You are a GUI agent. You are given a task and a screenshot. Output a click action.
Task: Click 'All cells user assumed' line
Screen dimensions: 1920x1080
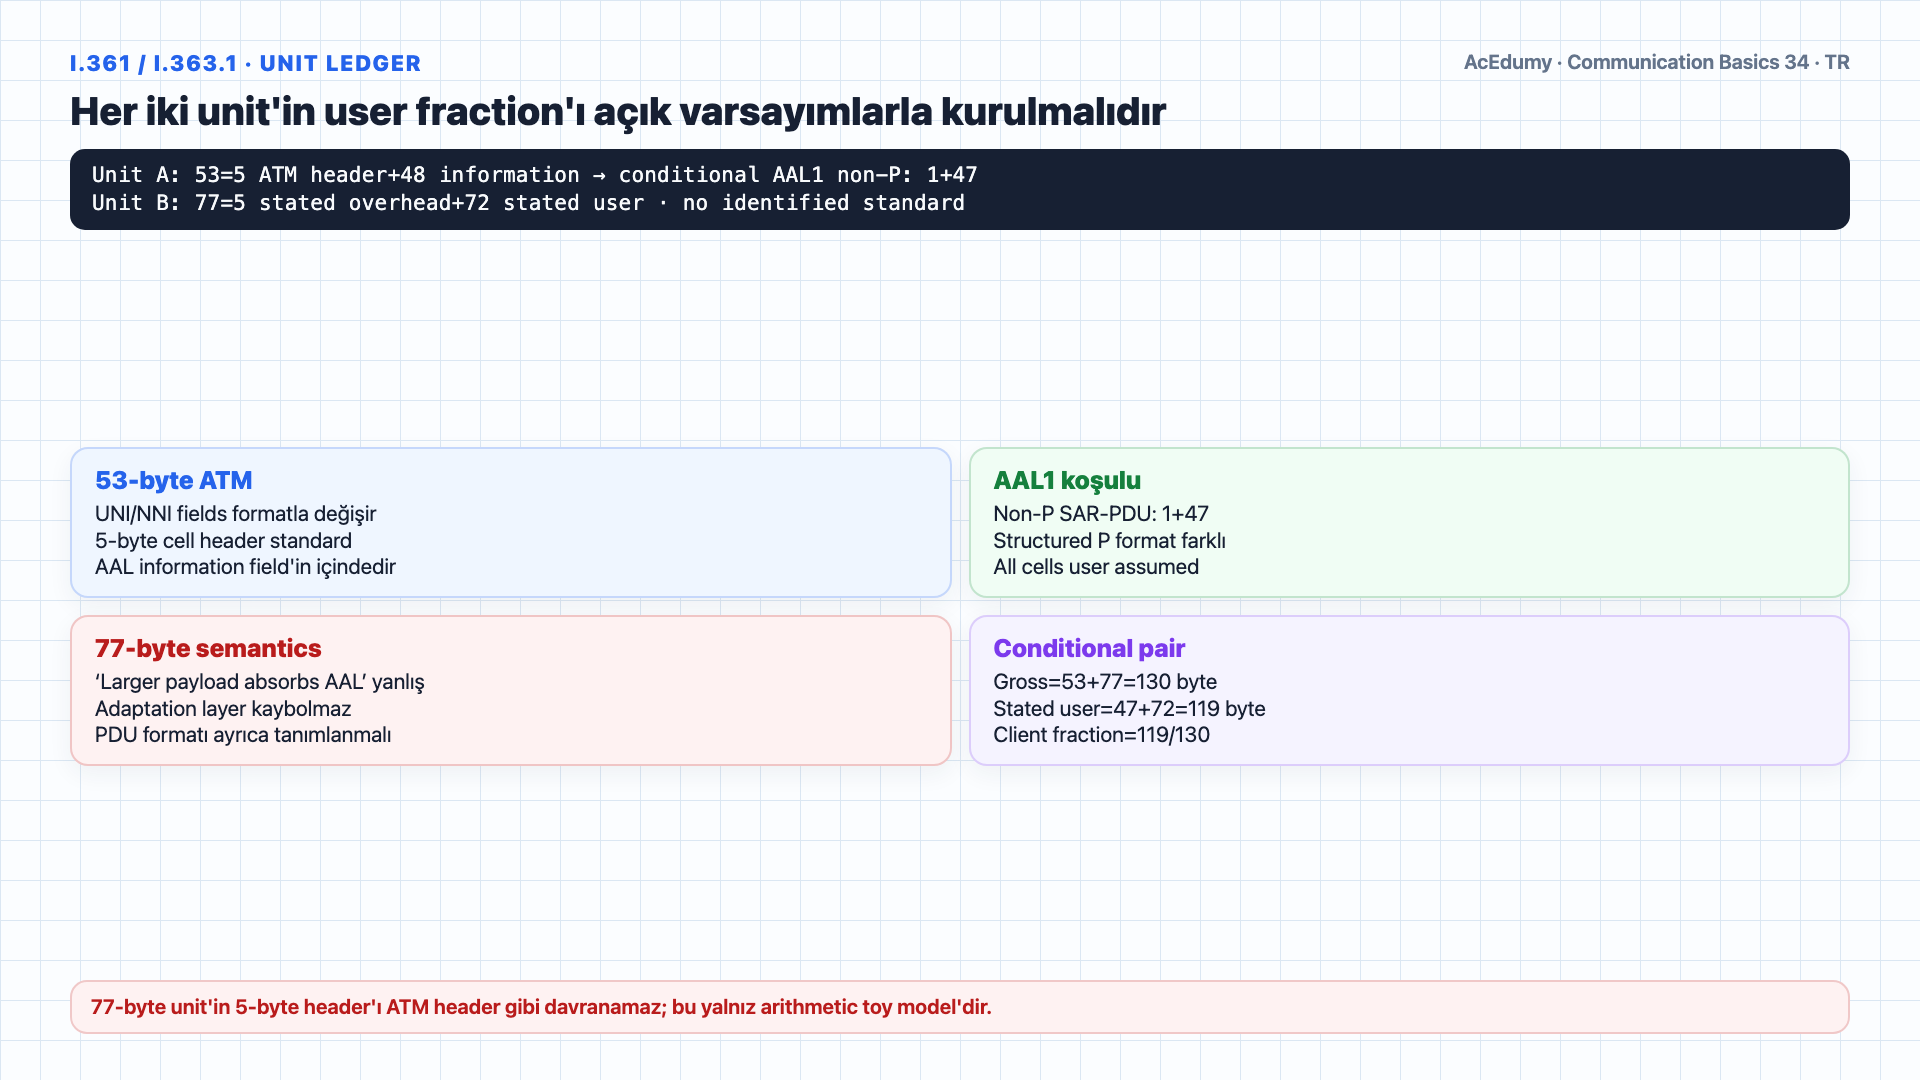click(x=1096, y=567)
